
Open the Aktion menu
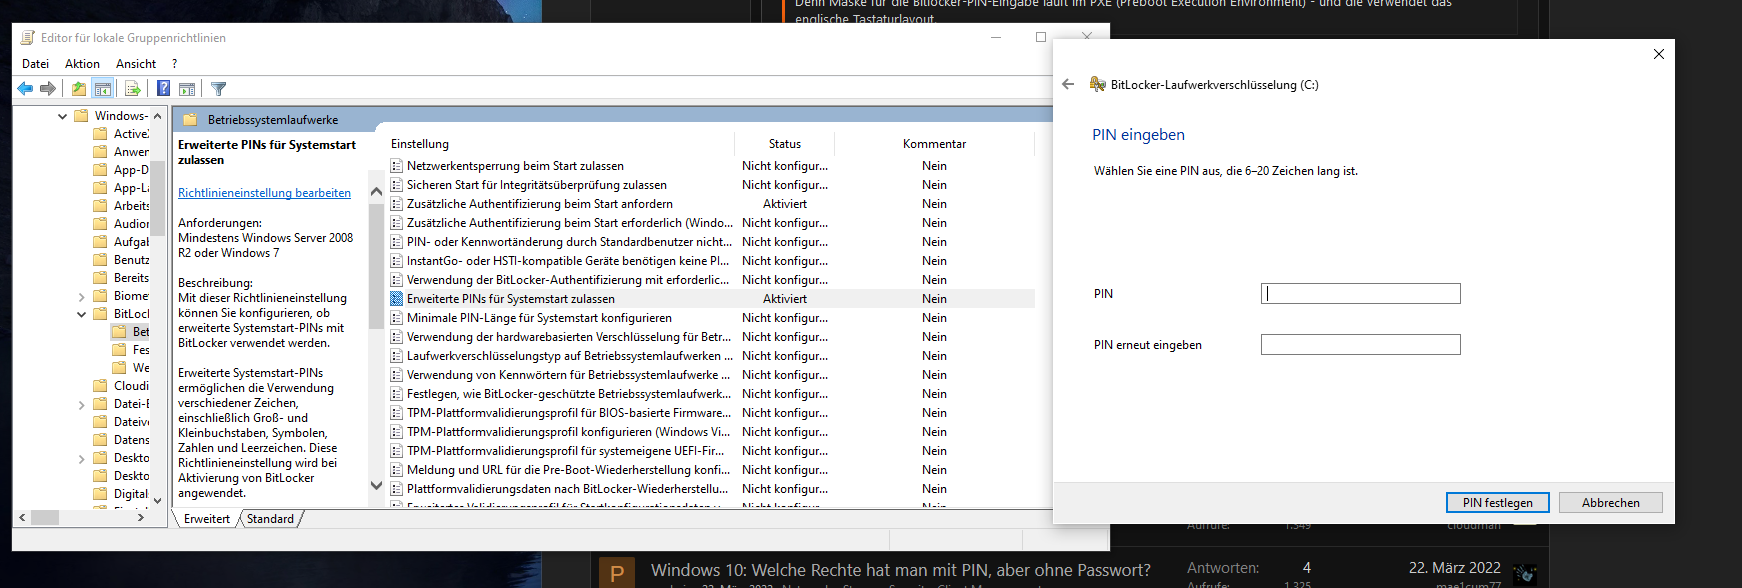click(x=82, y=64)
